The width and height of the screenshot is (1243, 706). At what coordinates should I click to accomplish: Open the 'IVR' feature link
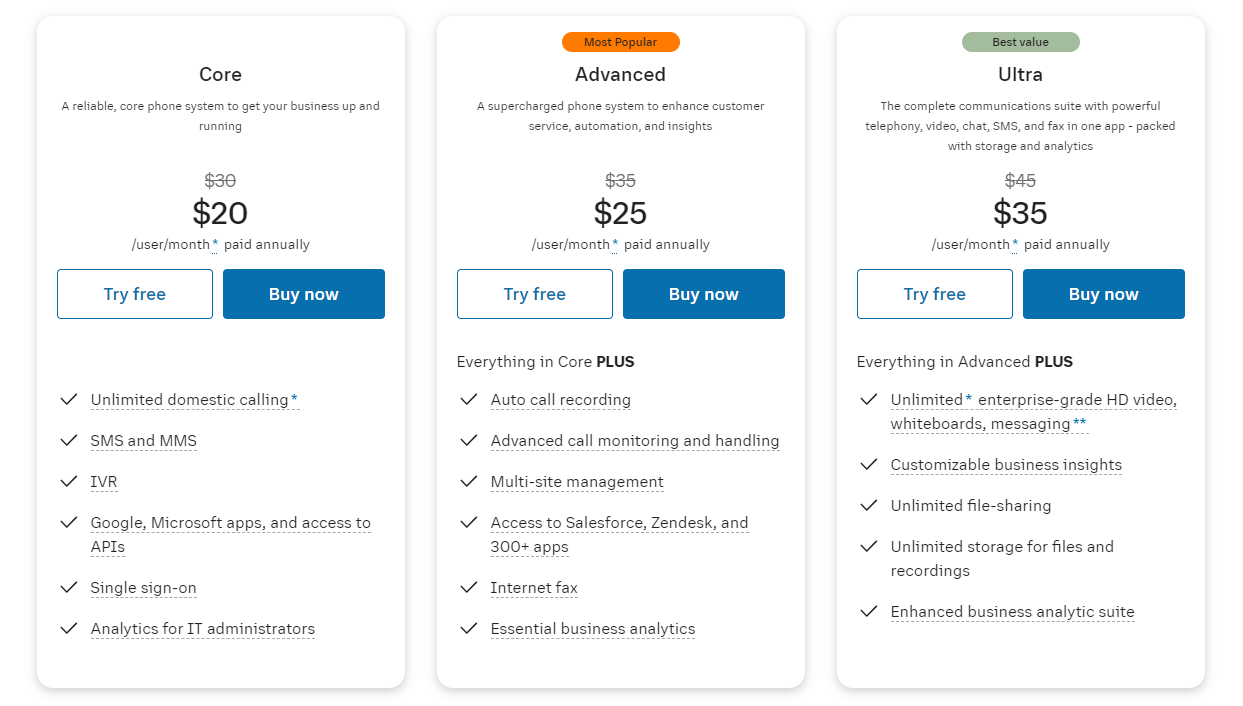coord(104,482)
